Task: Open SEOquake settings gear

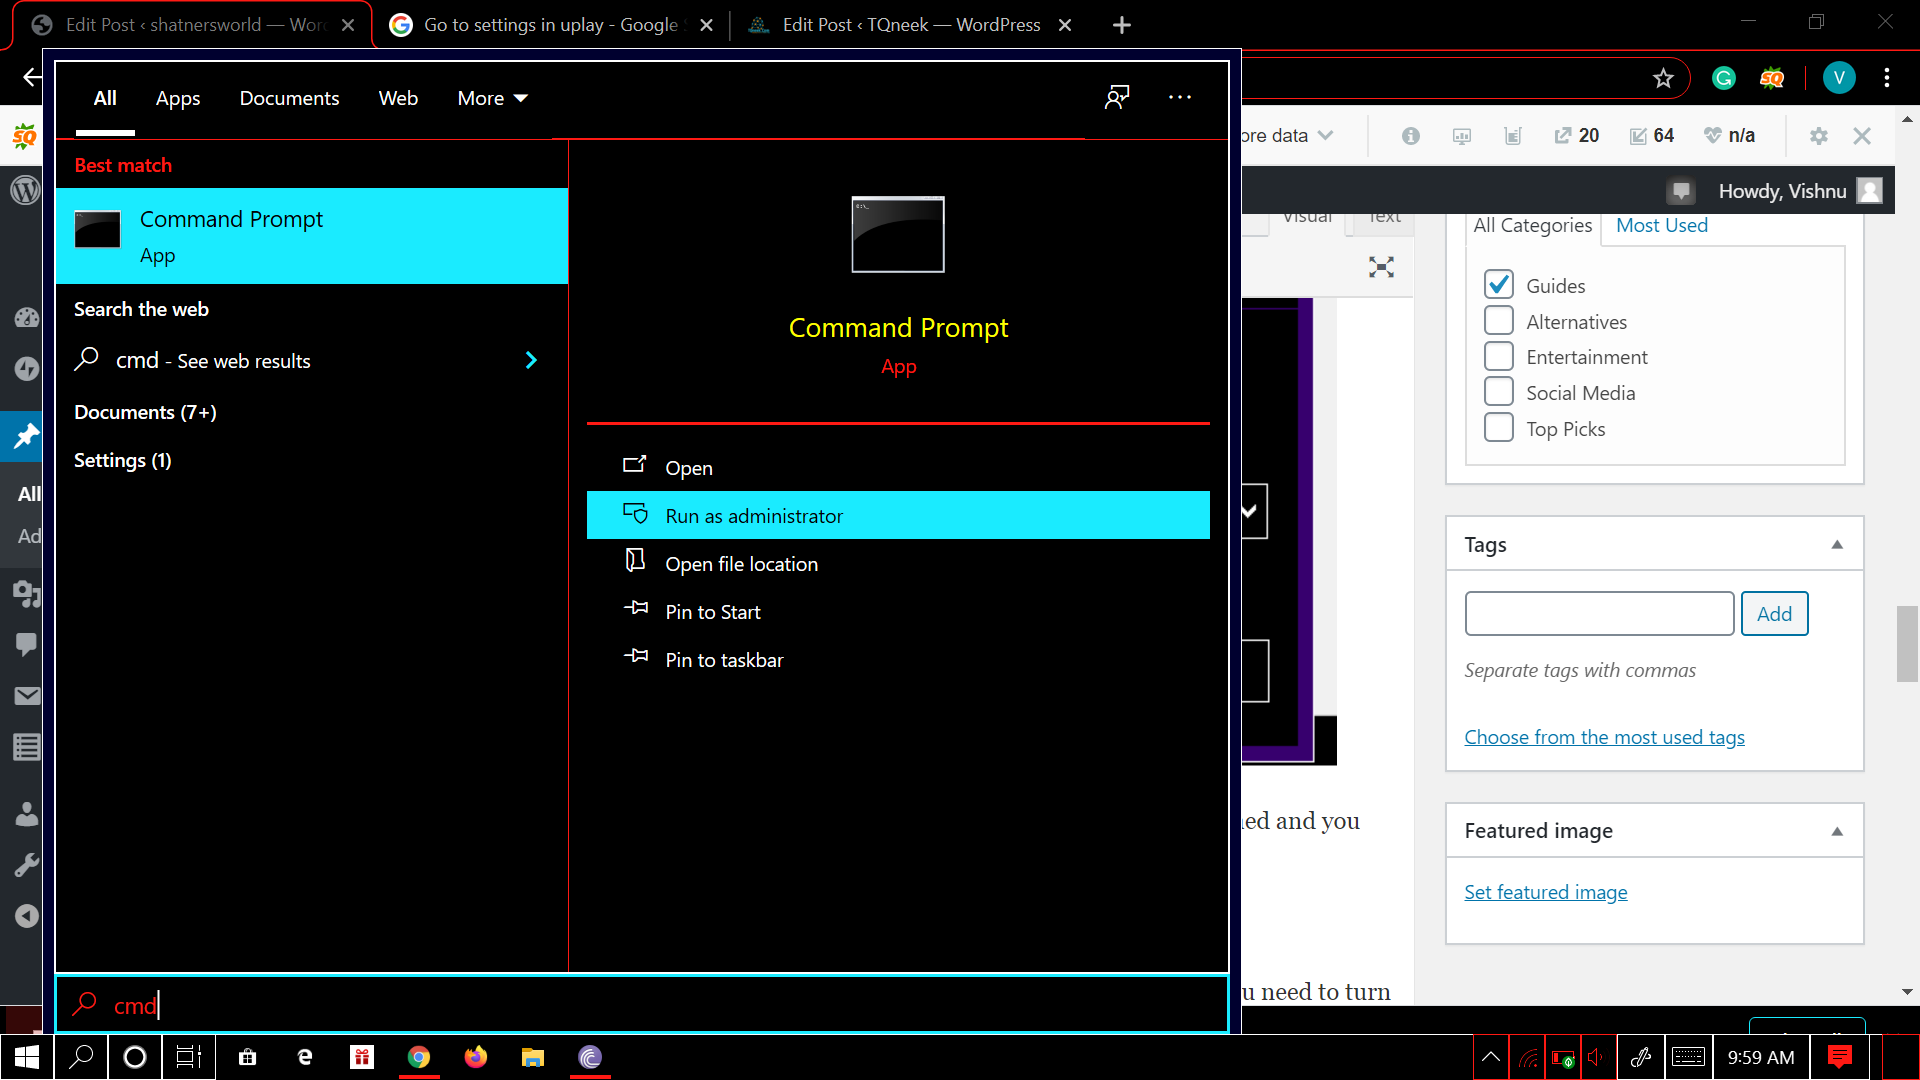Action: click(x=1818, y=136)
